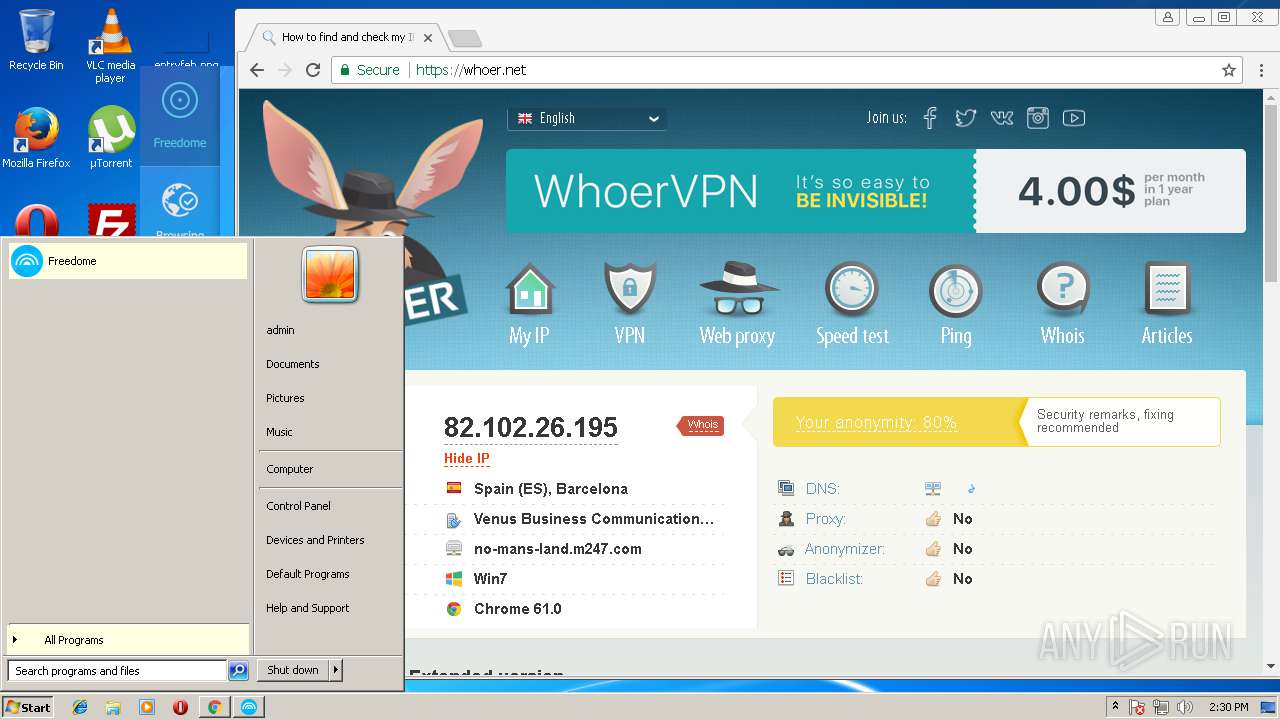The height and width of the screenshot is (720, 1280).
Task: Visit Whoer Twitter page icon
Action: 965,118
